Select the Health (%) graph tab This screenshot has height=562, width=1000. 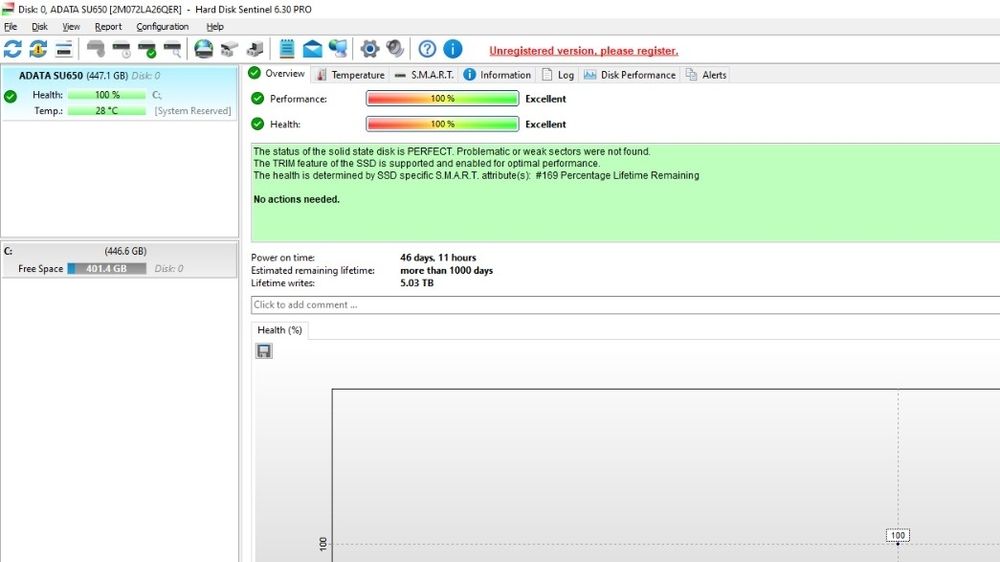click(279, 330)
